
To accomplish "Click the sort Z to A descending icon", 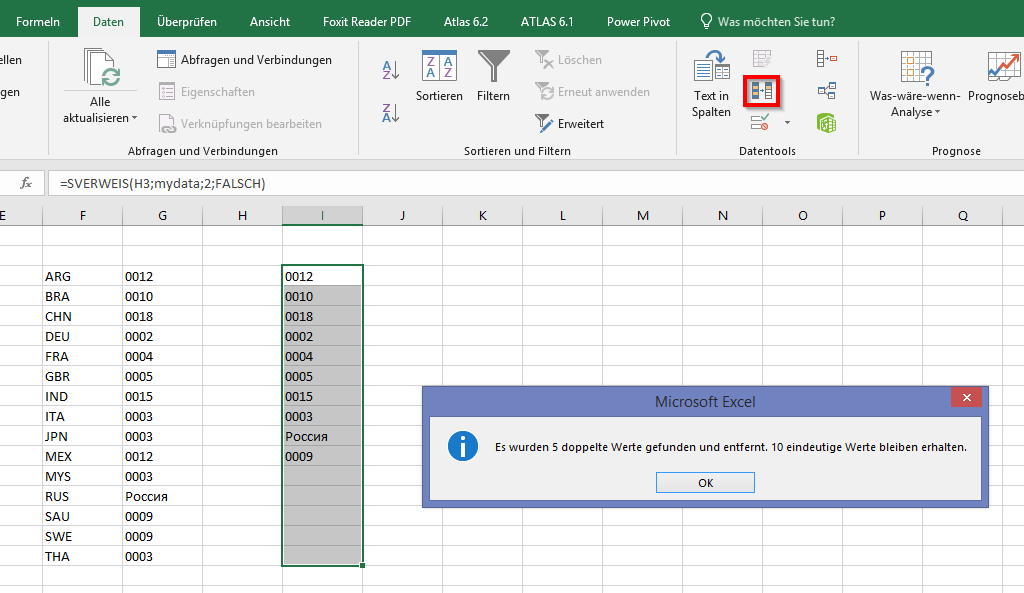I will (x=391, y=112).
